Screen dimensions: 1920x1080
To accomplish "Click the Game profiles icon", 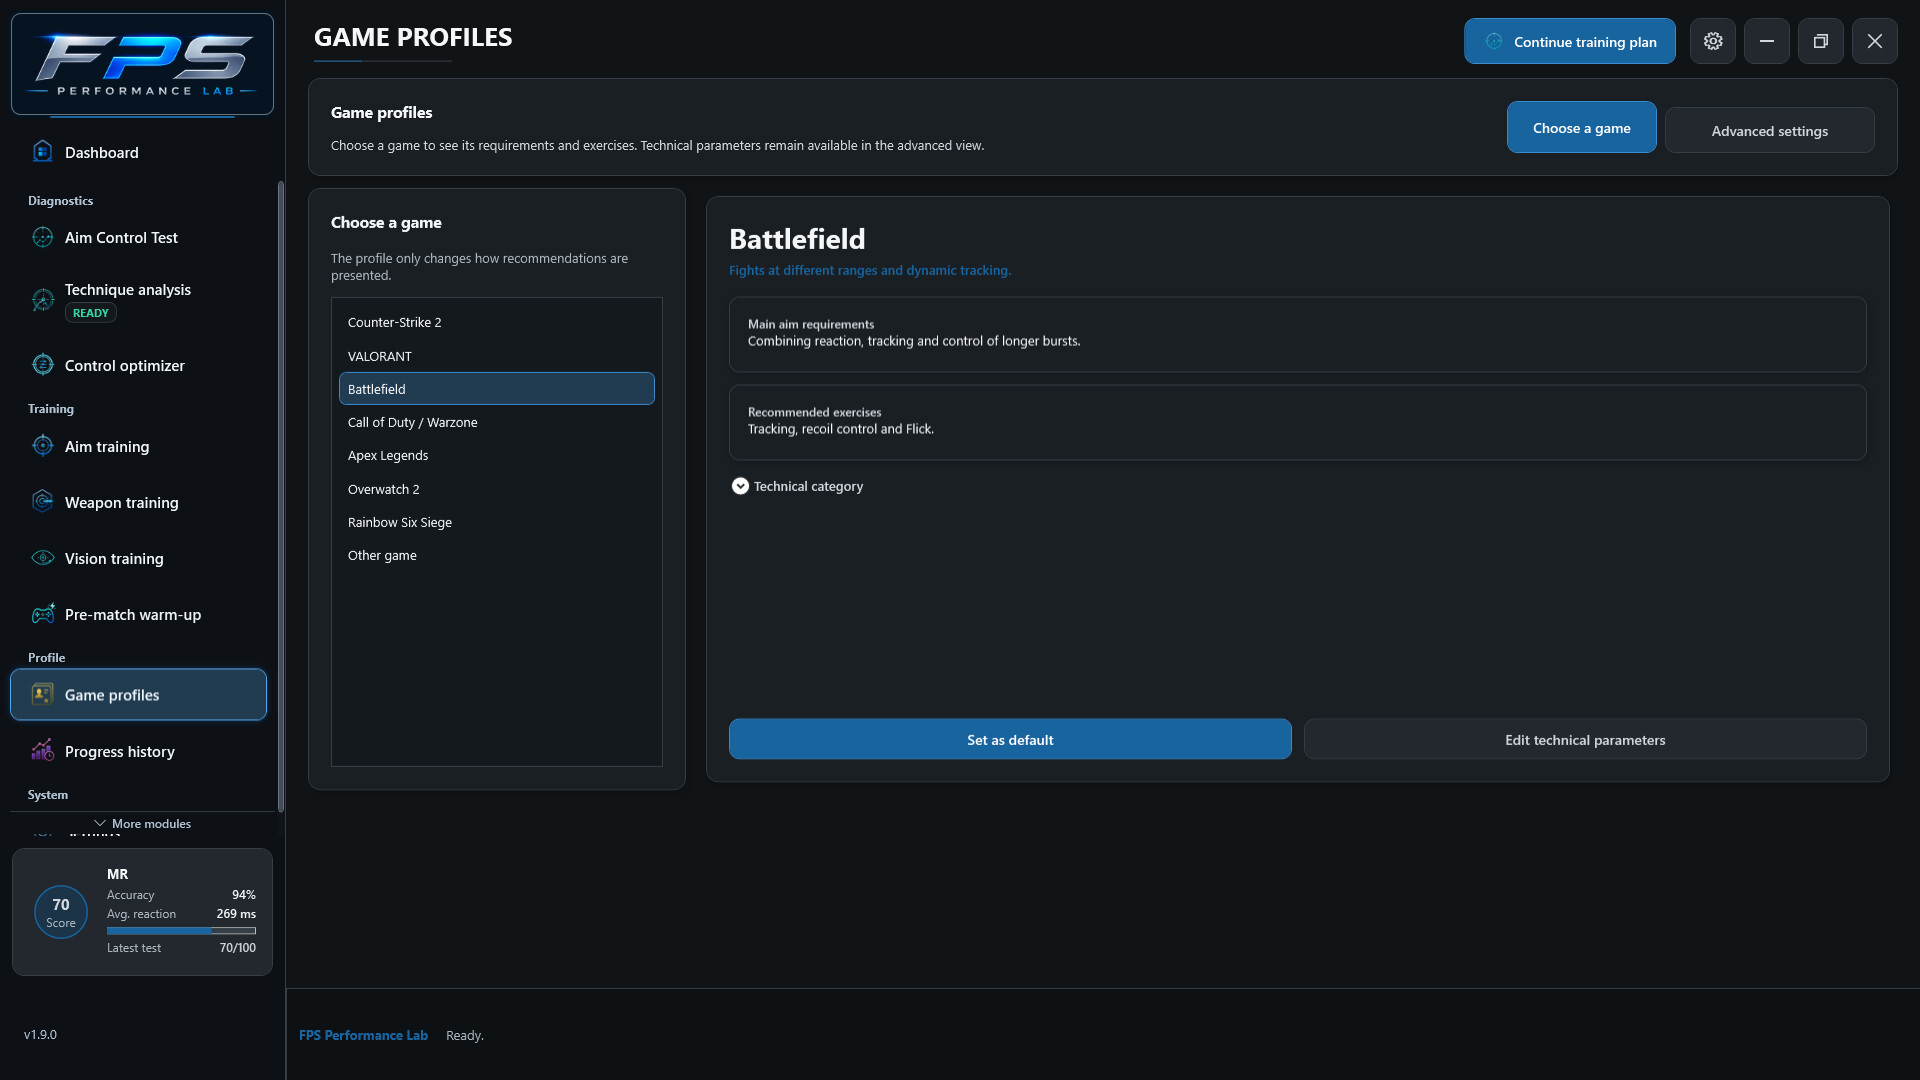I will [x=42, y=694].
